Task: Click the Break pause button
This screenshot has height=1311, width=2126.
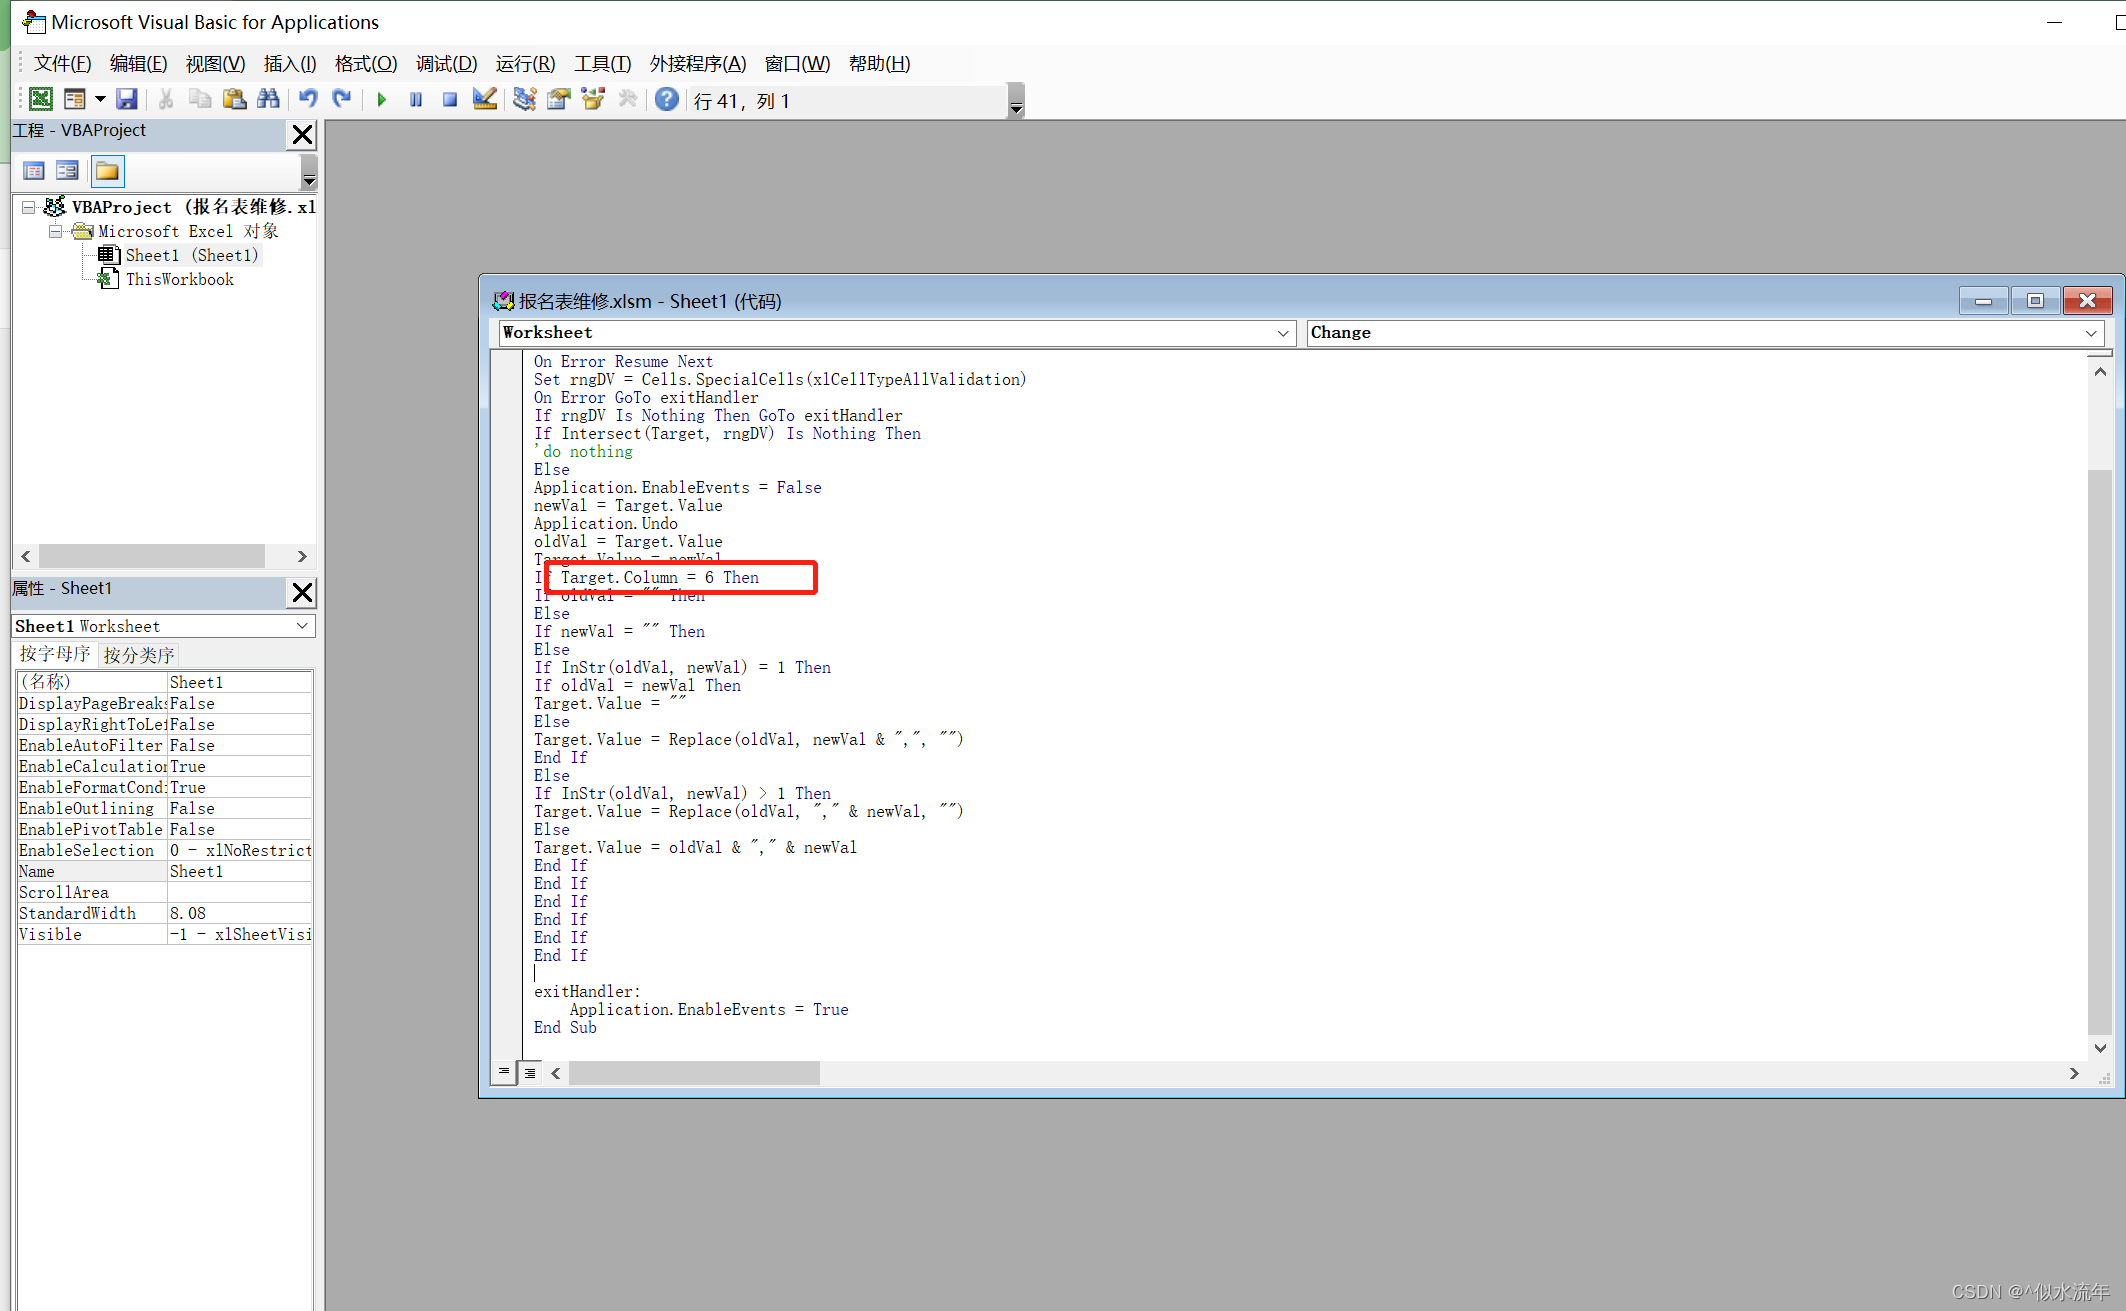Action: [416, 99]
